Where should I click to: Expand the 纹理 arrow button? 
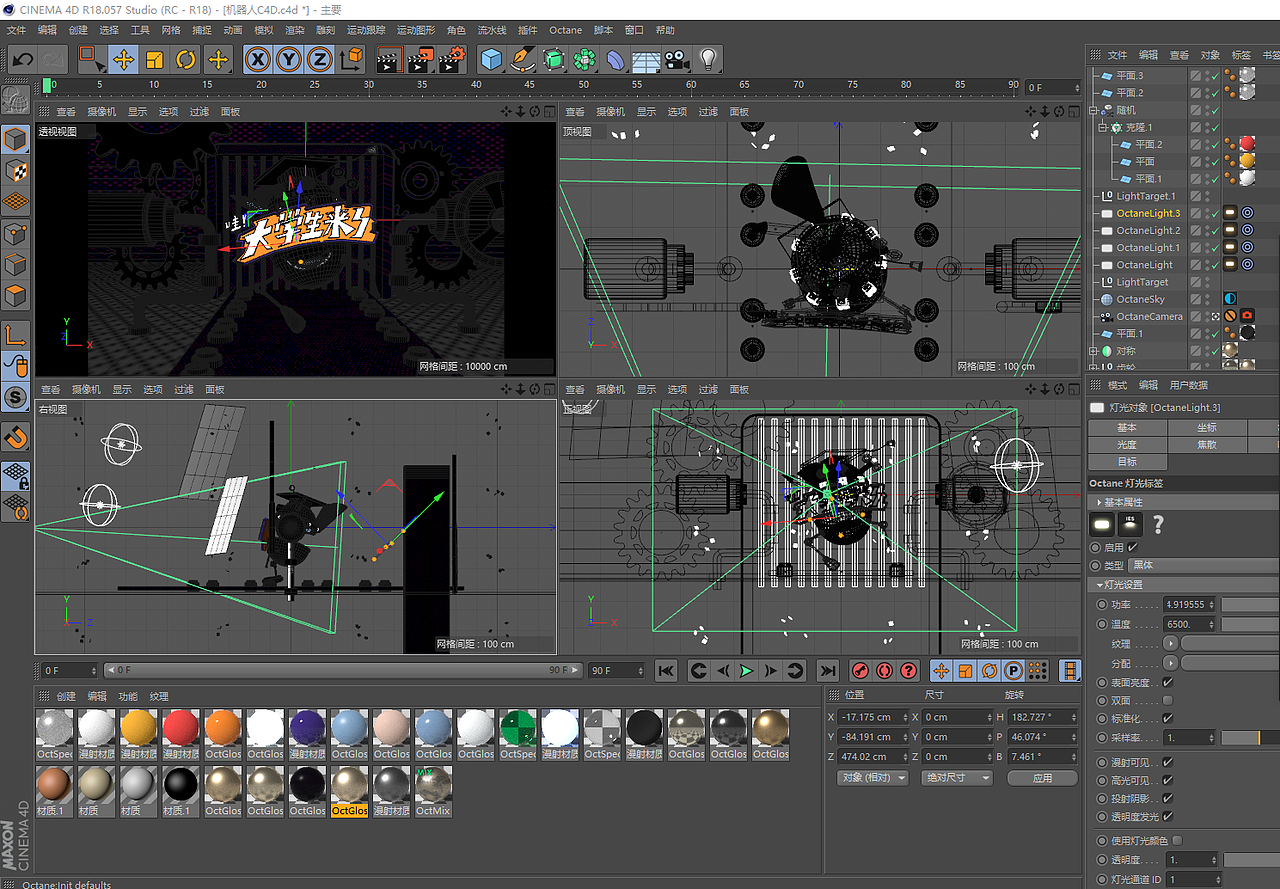(x=1171, y=643)
